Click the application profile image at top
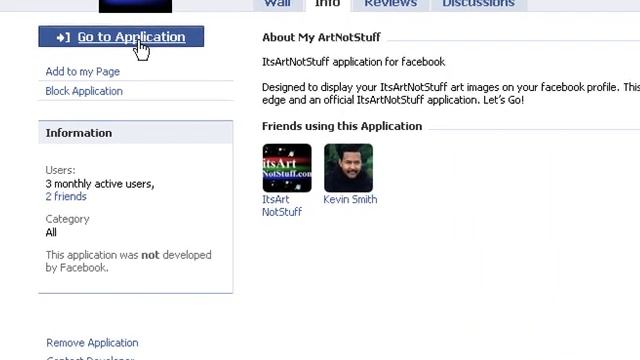 136,6
